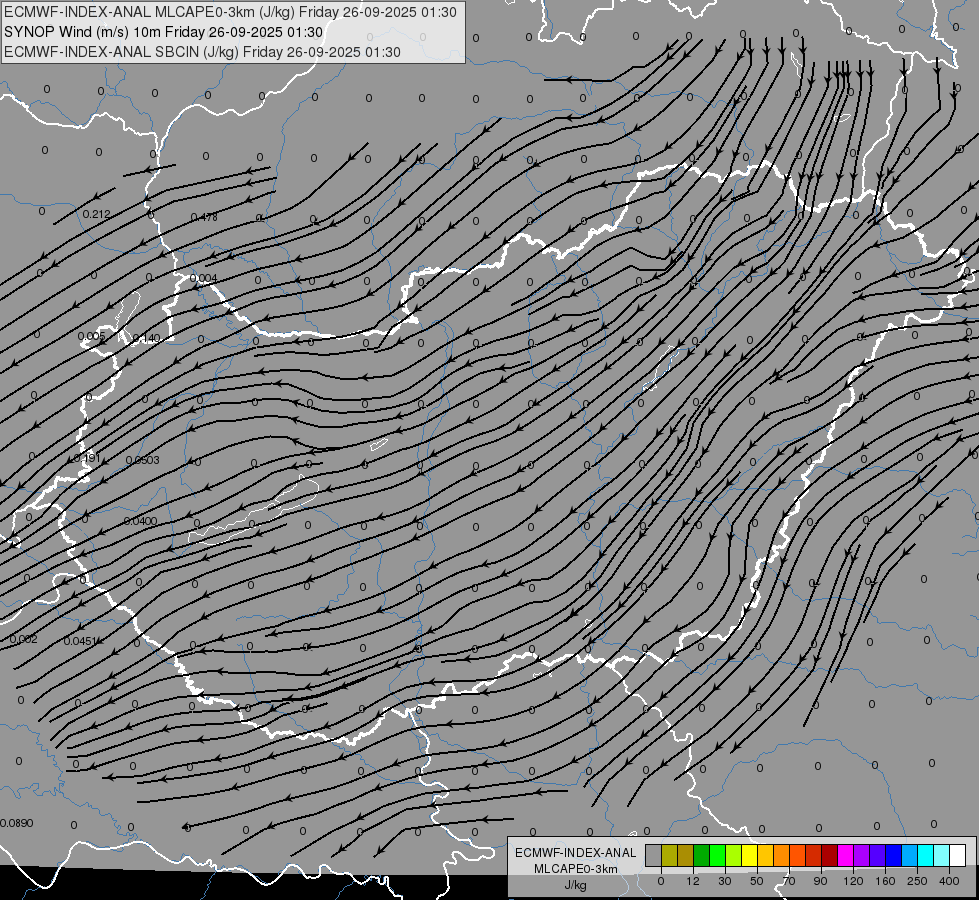Click the ECMWF-INDEX-ANAL SBCIN header line

point(202,52)
